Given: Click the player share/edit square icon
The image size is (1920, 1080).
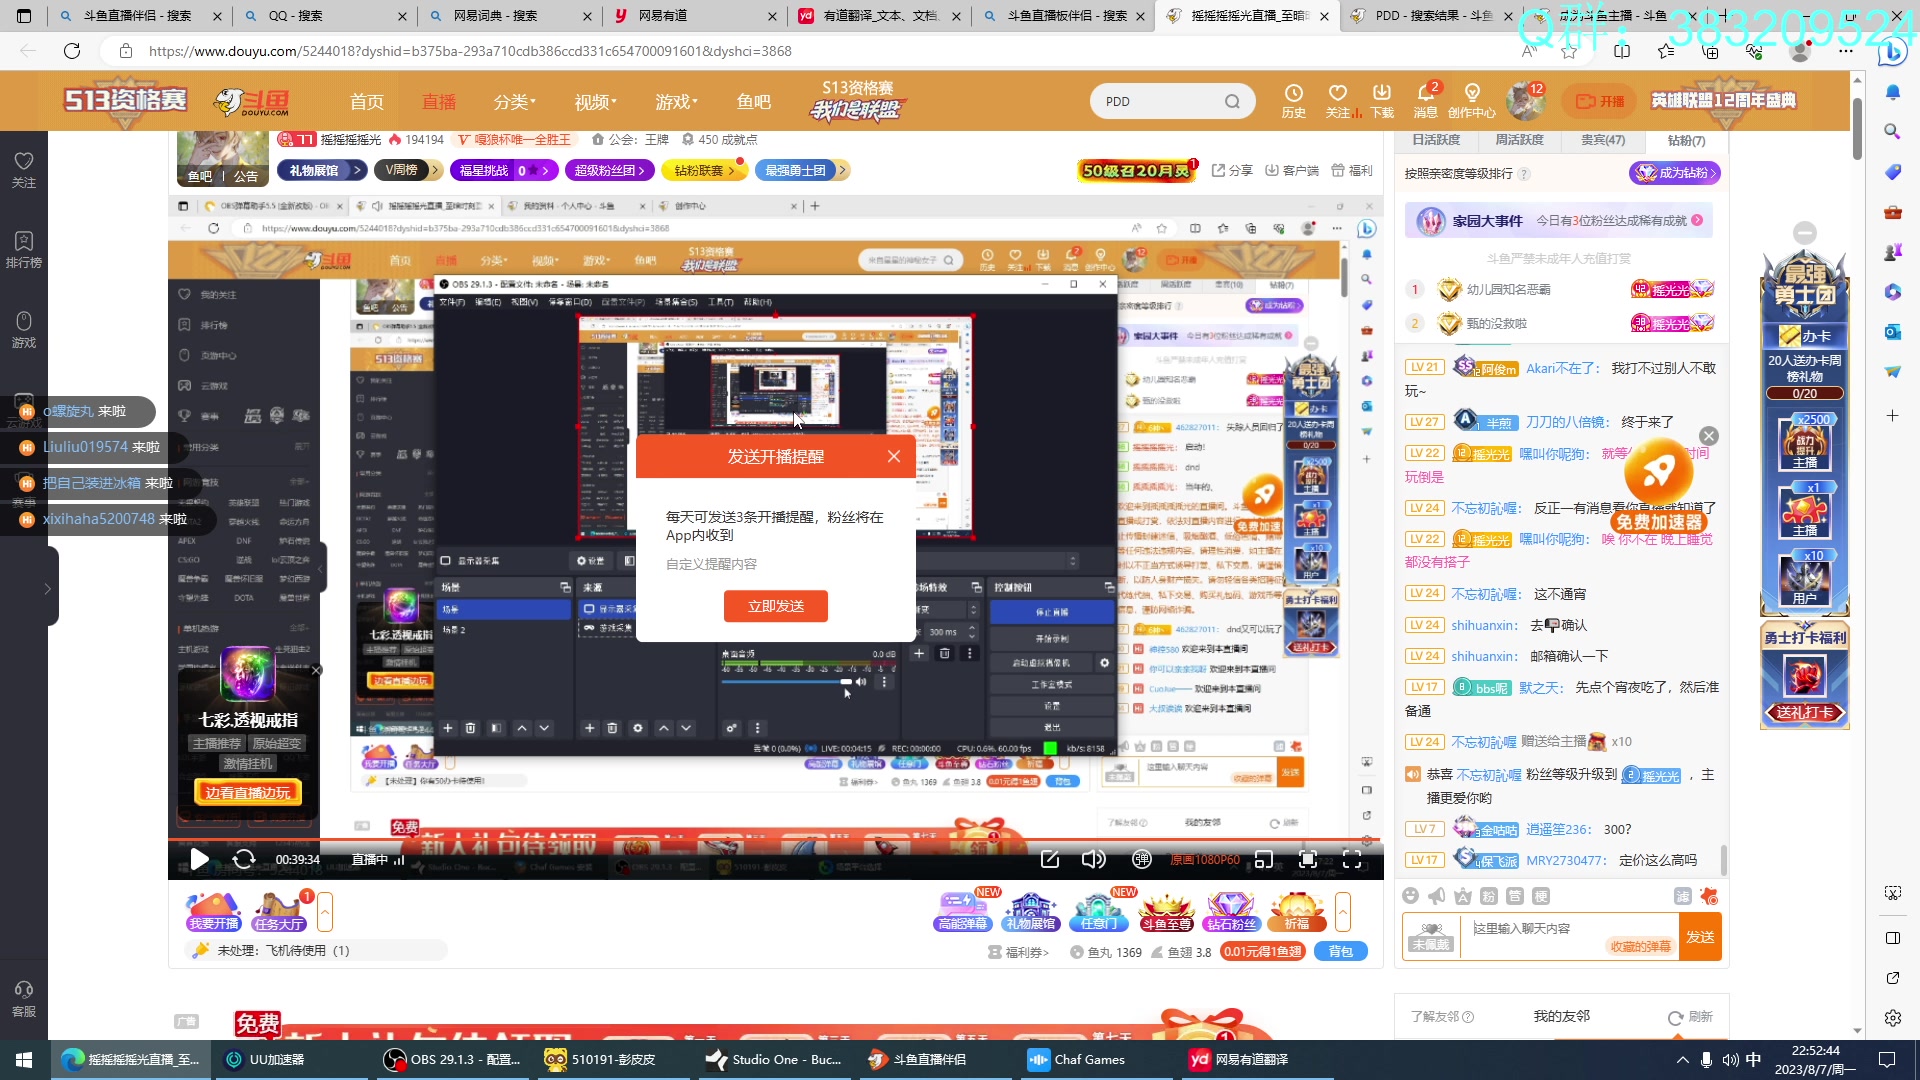Looking at the screenshot, I should coord(1050,859).
